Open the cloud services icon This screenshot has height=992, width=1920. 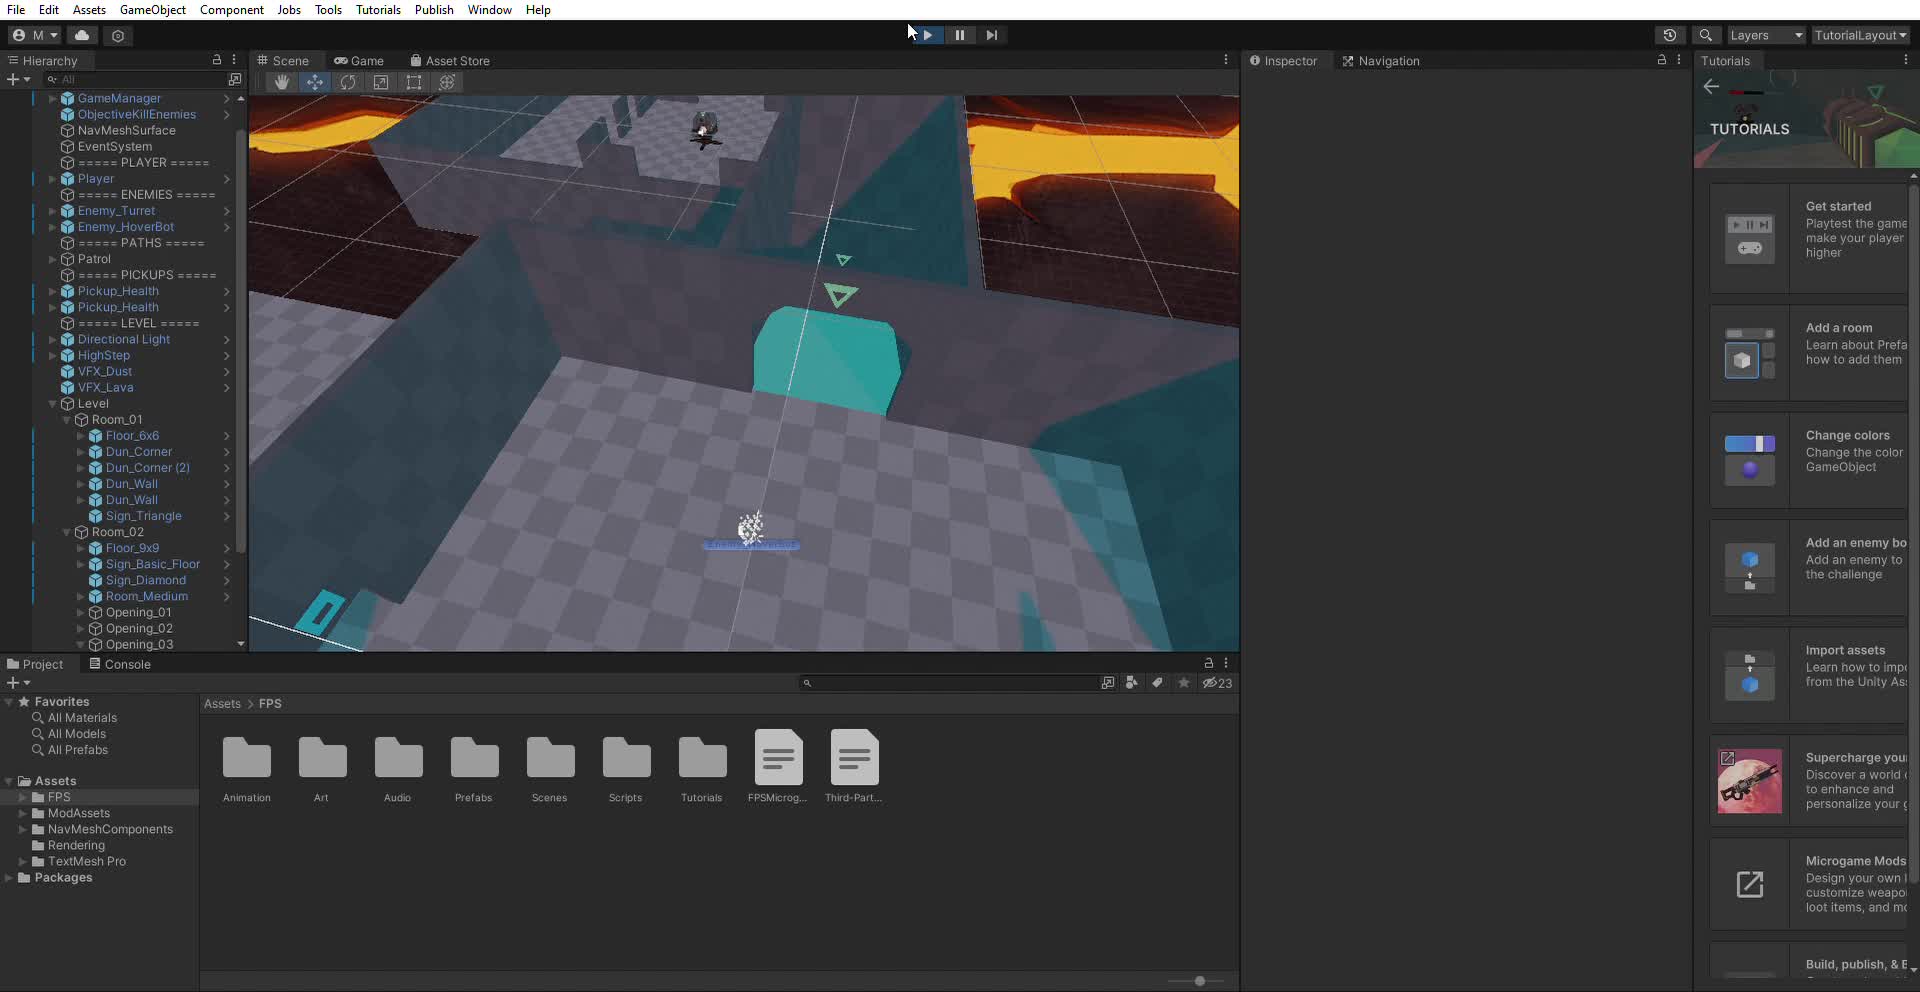(82, 35)
